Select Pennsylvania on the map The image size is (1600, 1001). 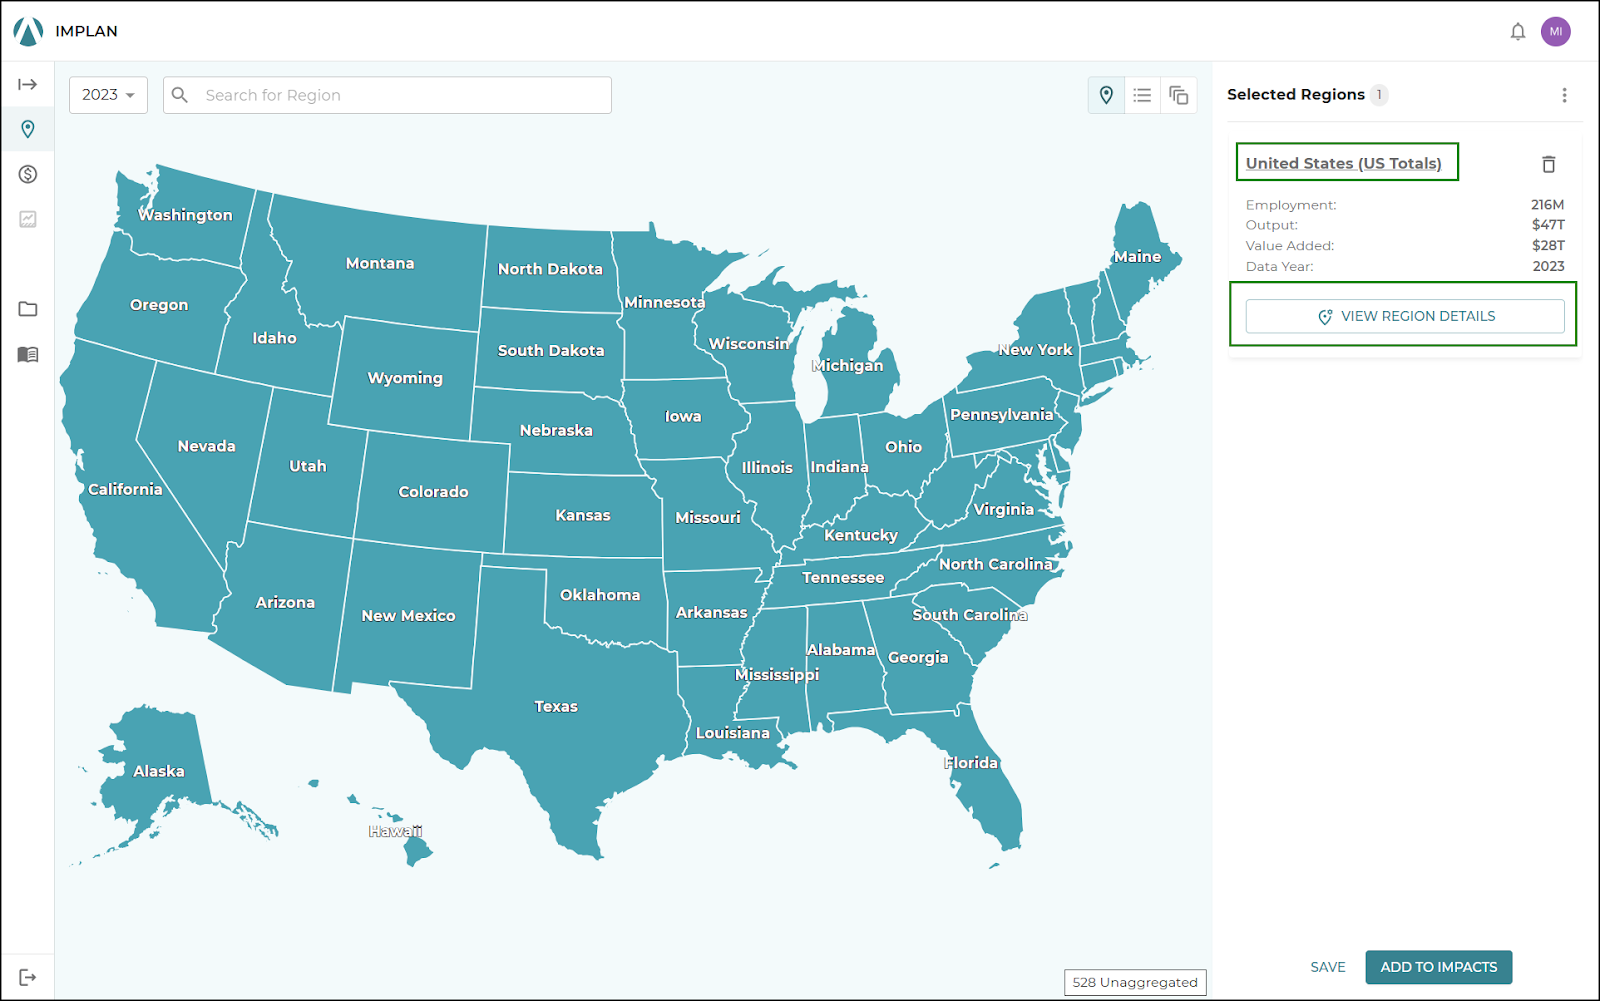tap(1001, 414)
